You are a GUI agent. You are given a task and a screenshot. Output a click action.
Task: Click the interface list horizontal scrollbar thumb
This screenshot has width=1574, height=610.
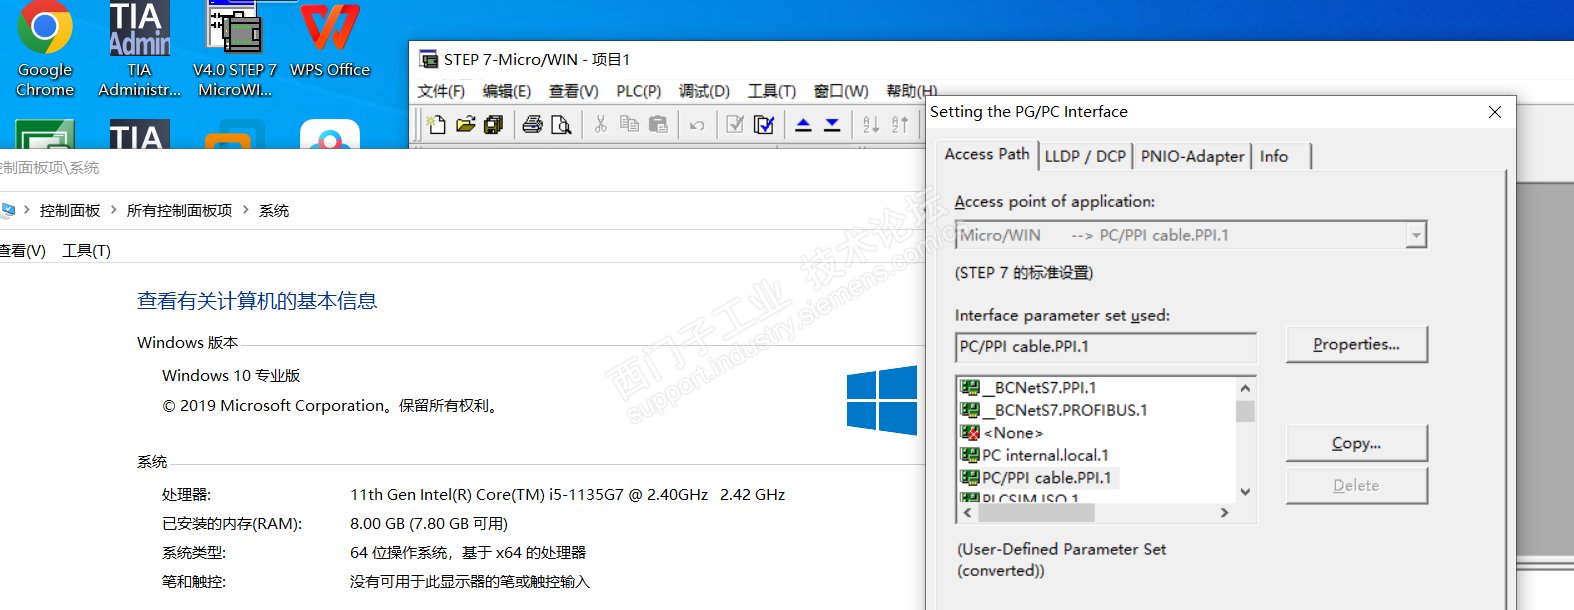click(x=1036, y=512)
